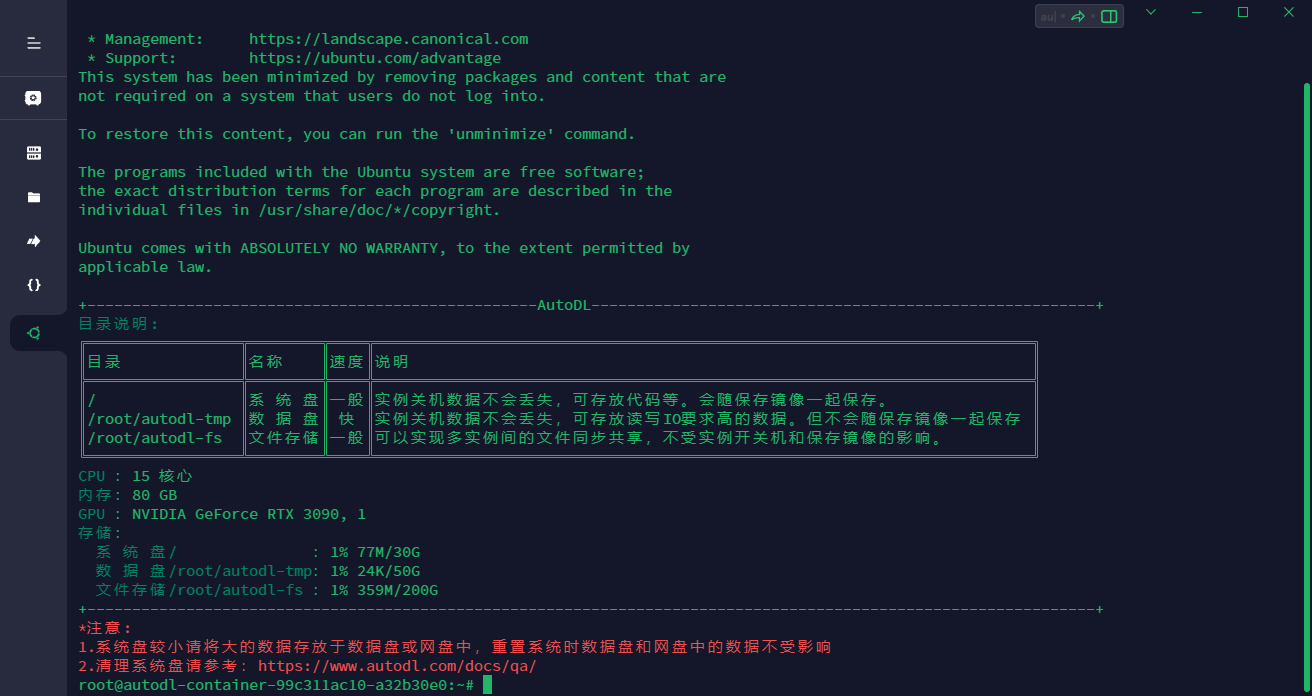Click '/root/autodl-tmp' in the directory table

click(x=159, y=419)
